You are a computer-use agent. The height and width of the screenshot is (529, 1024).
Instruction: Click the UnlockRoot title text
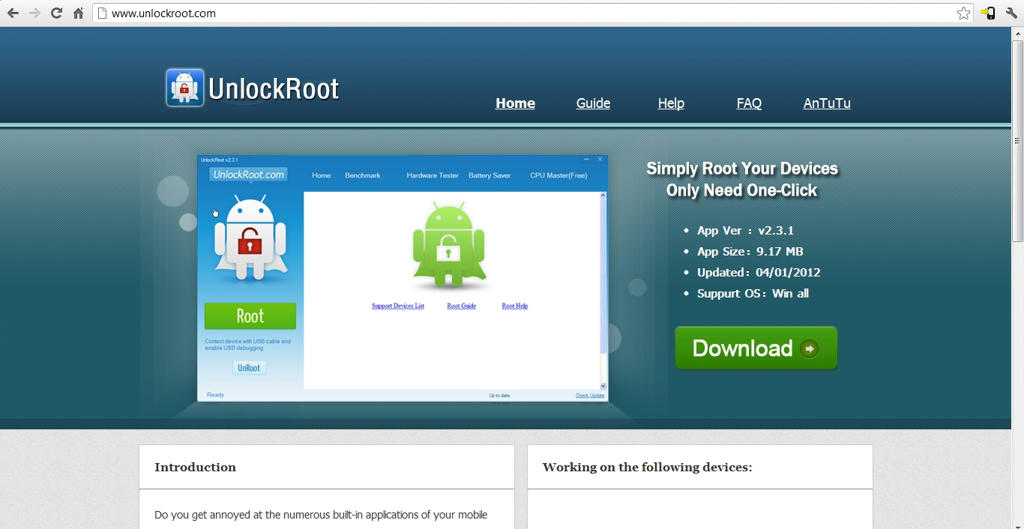click(x=274, y=89)
